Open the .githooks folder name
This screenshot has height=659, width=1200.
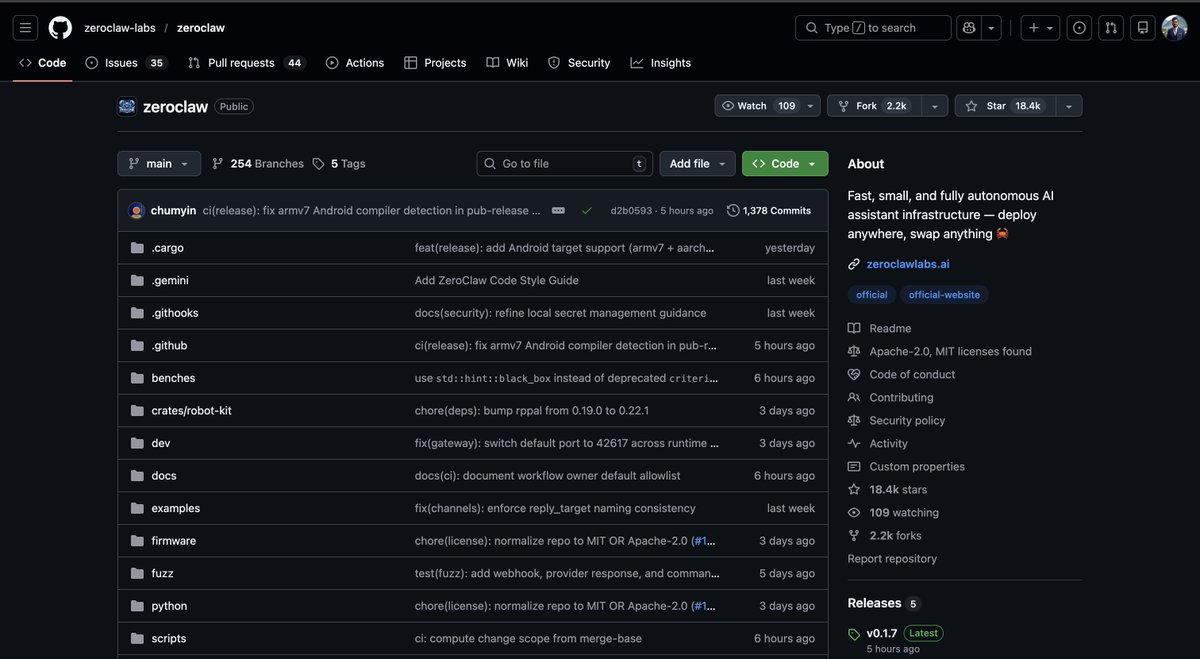tap(175, 313)
